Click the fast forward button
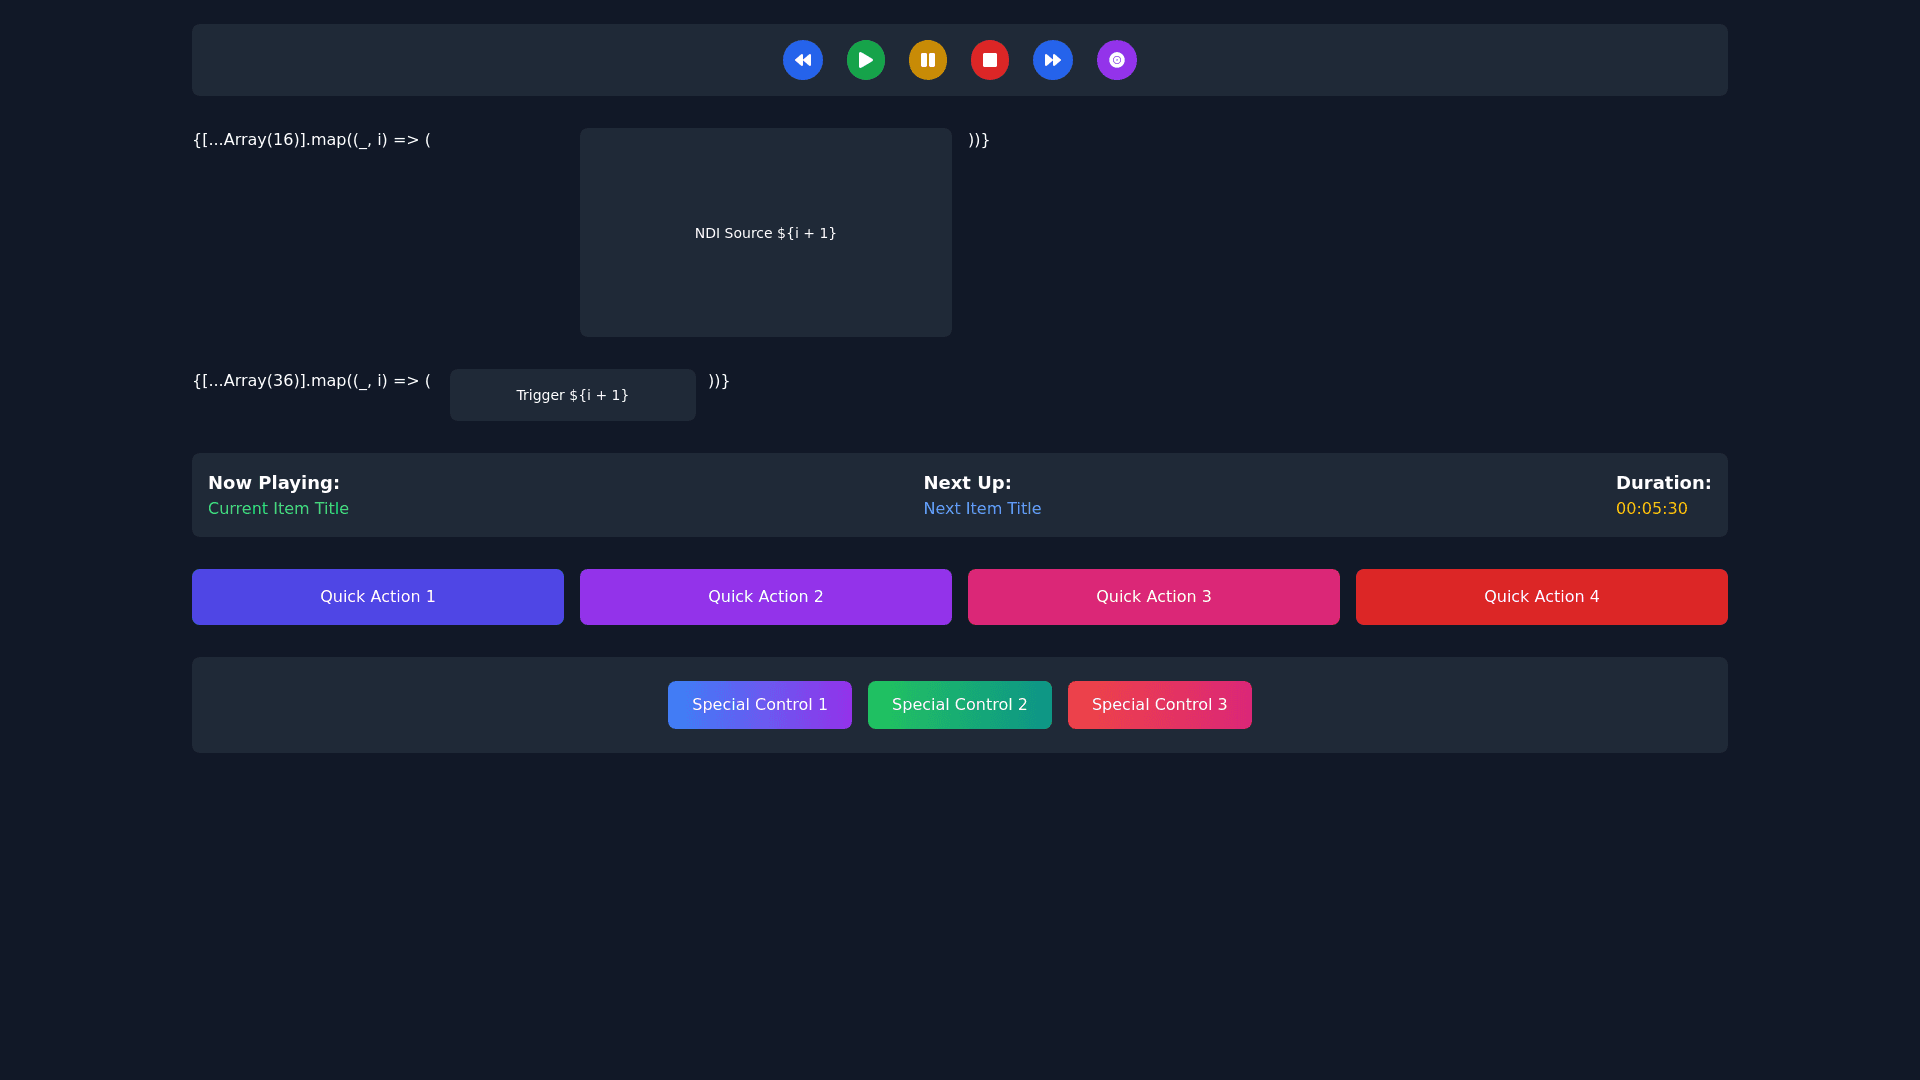This screenshot has width=1920, height=1080. click(1052, 60)
